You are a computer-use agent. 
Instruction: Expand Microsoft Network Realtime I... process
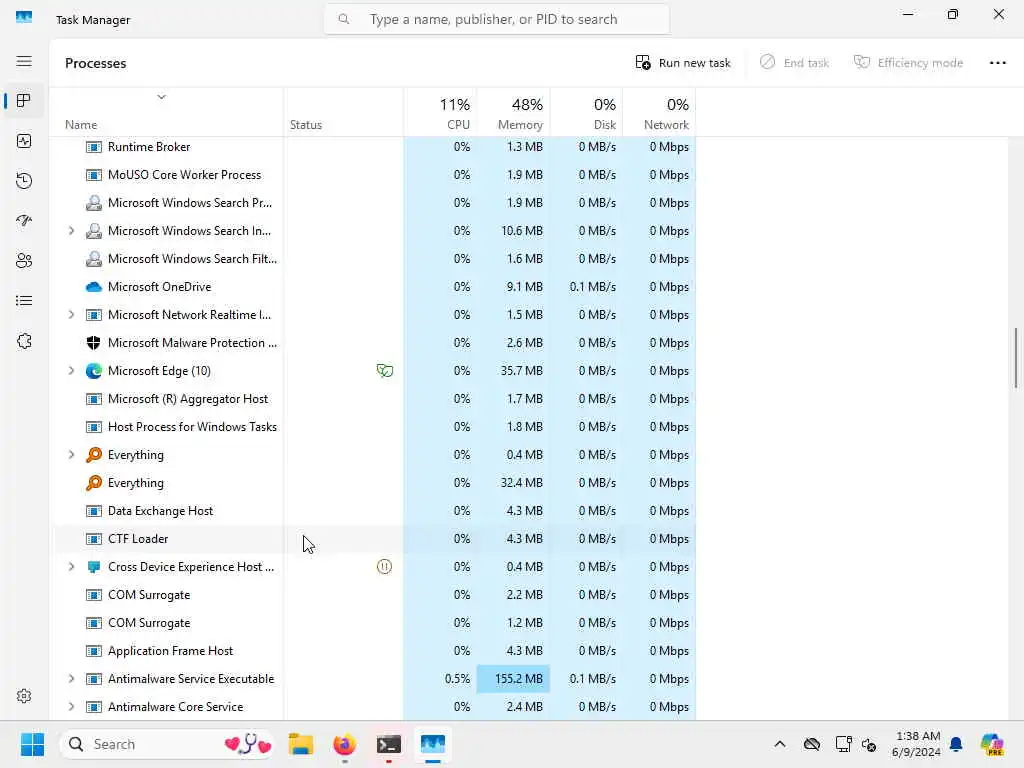pyautogui.click(x=71, y=315)
